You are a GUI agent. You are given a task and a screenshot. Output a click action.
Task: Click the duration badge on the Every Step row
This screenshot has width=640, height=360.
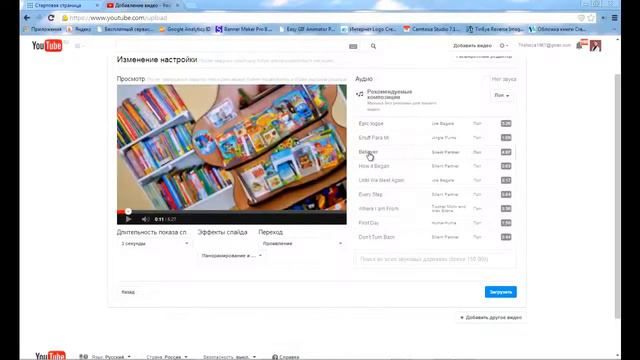[x=506, y=194]
